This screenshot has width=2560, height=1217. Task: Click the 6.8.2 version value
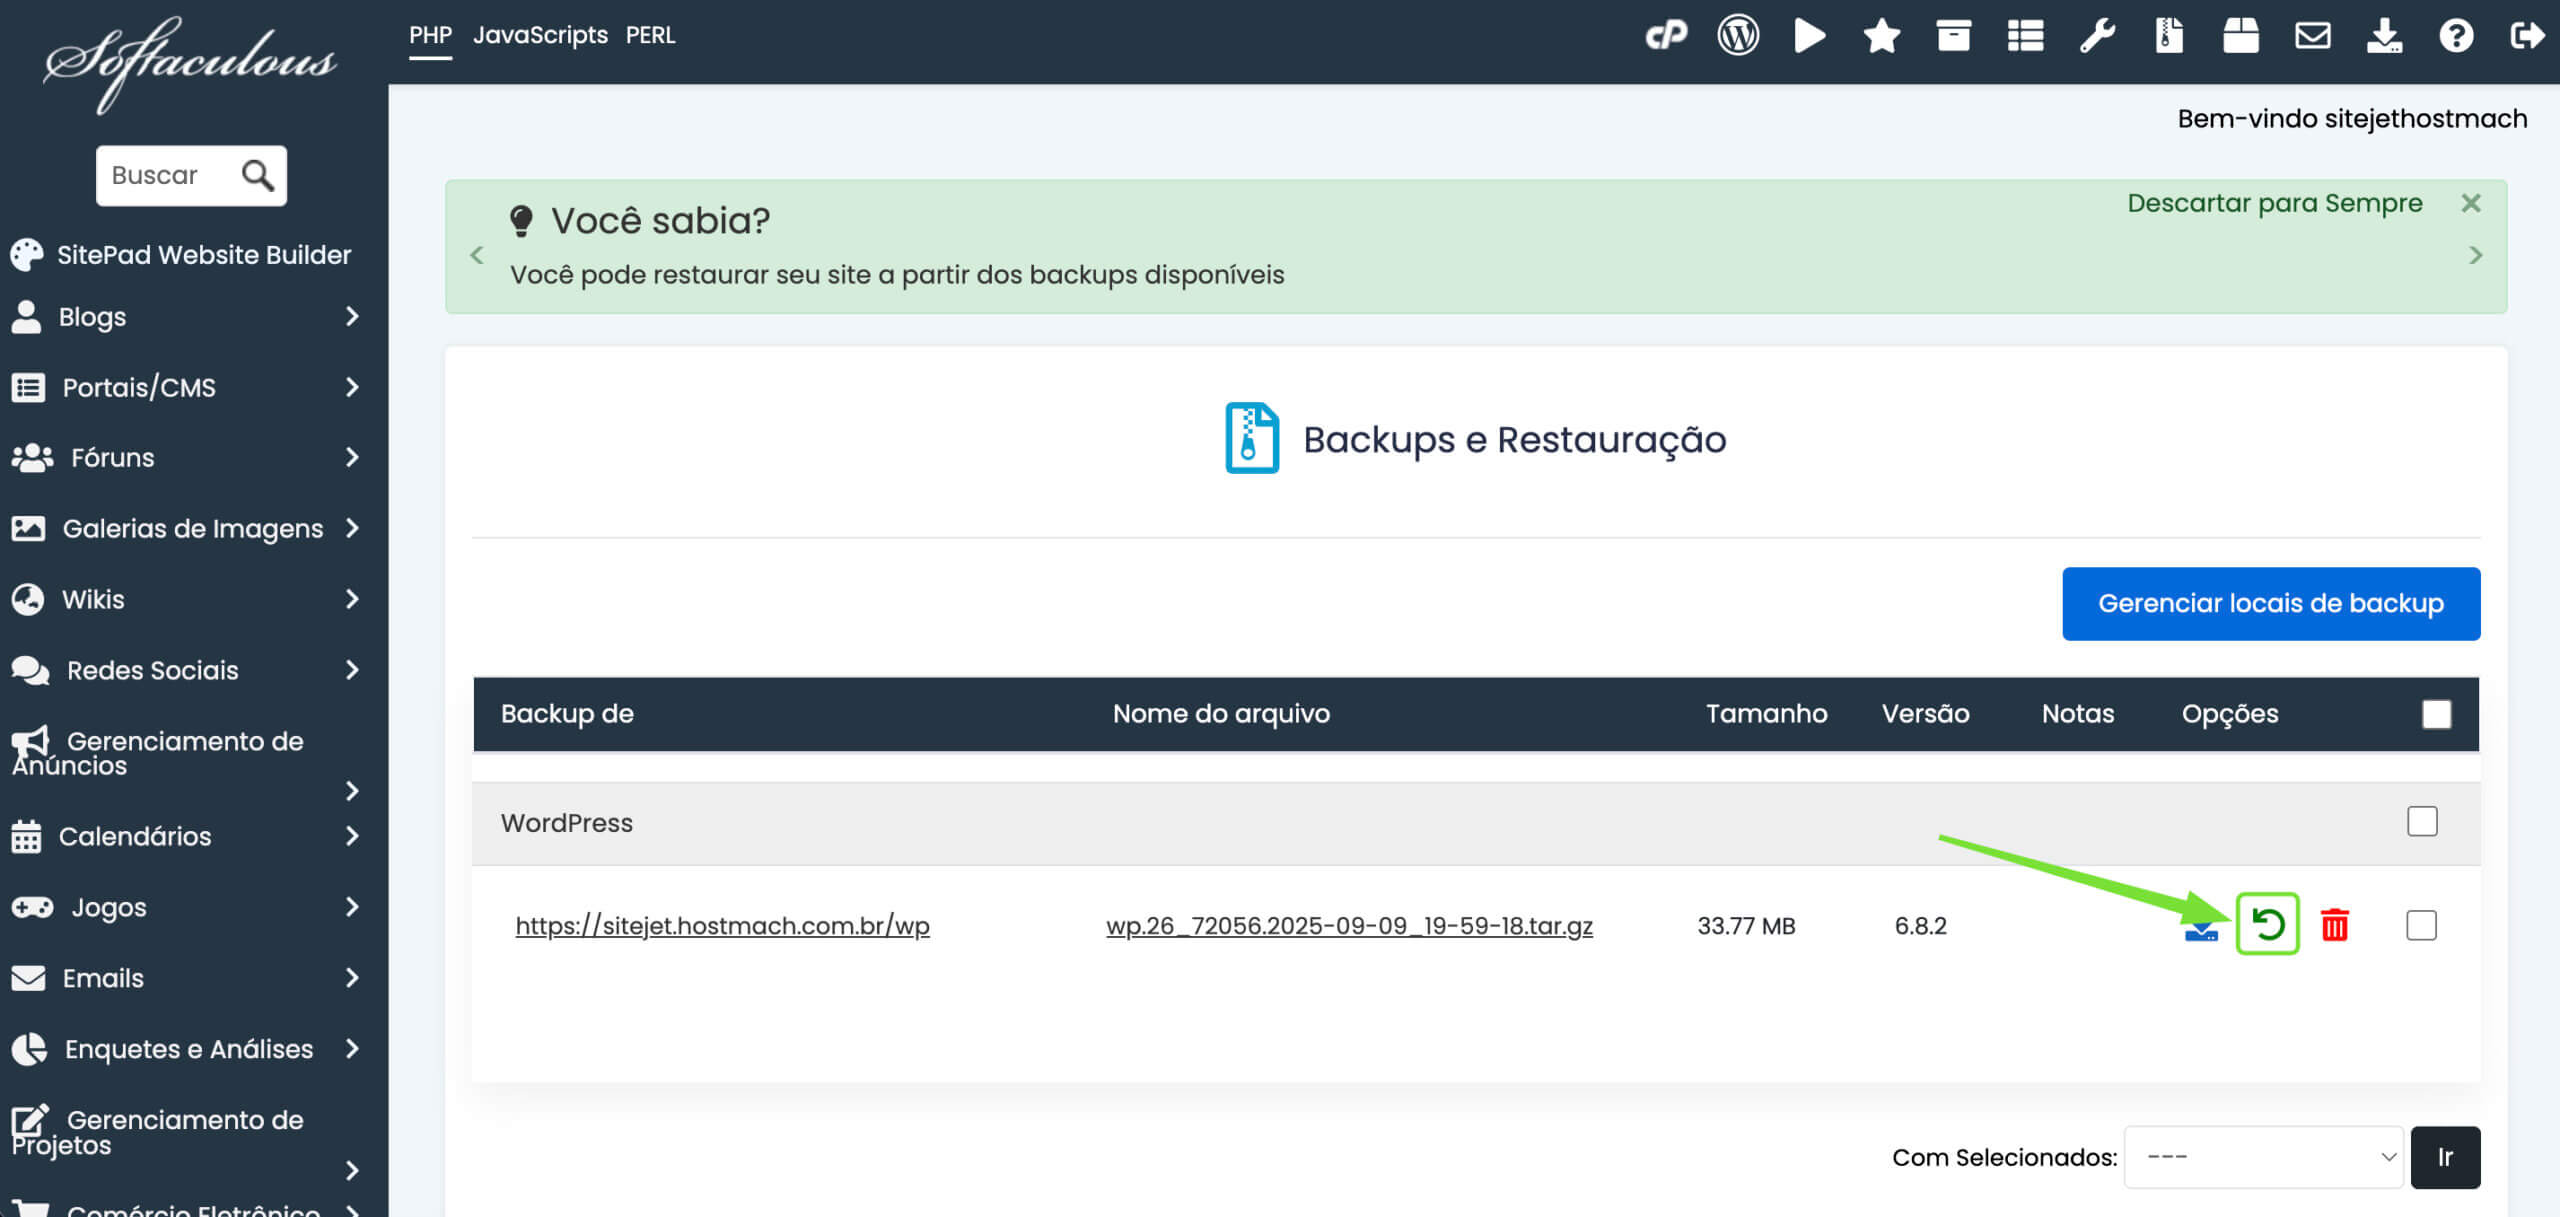pos(1920,926)
